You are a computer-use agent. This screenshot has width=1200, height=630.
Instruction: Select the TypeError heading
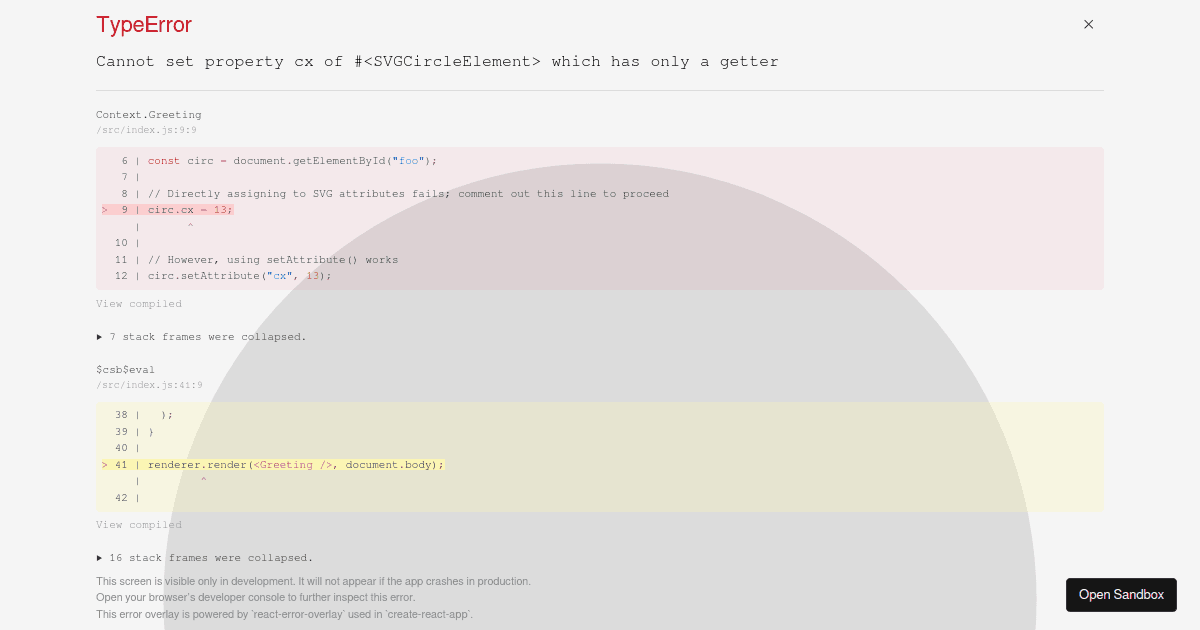point(144,25)
